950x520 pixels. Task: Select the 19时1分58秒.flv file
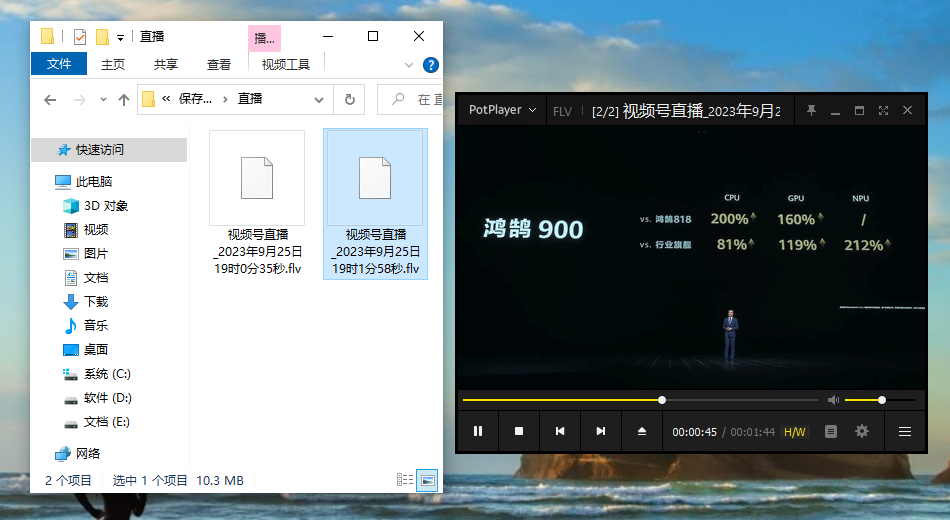click(x=376, y=204)
